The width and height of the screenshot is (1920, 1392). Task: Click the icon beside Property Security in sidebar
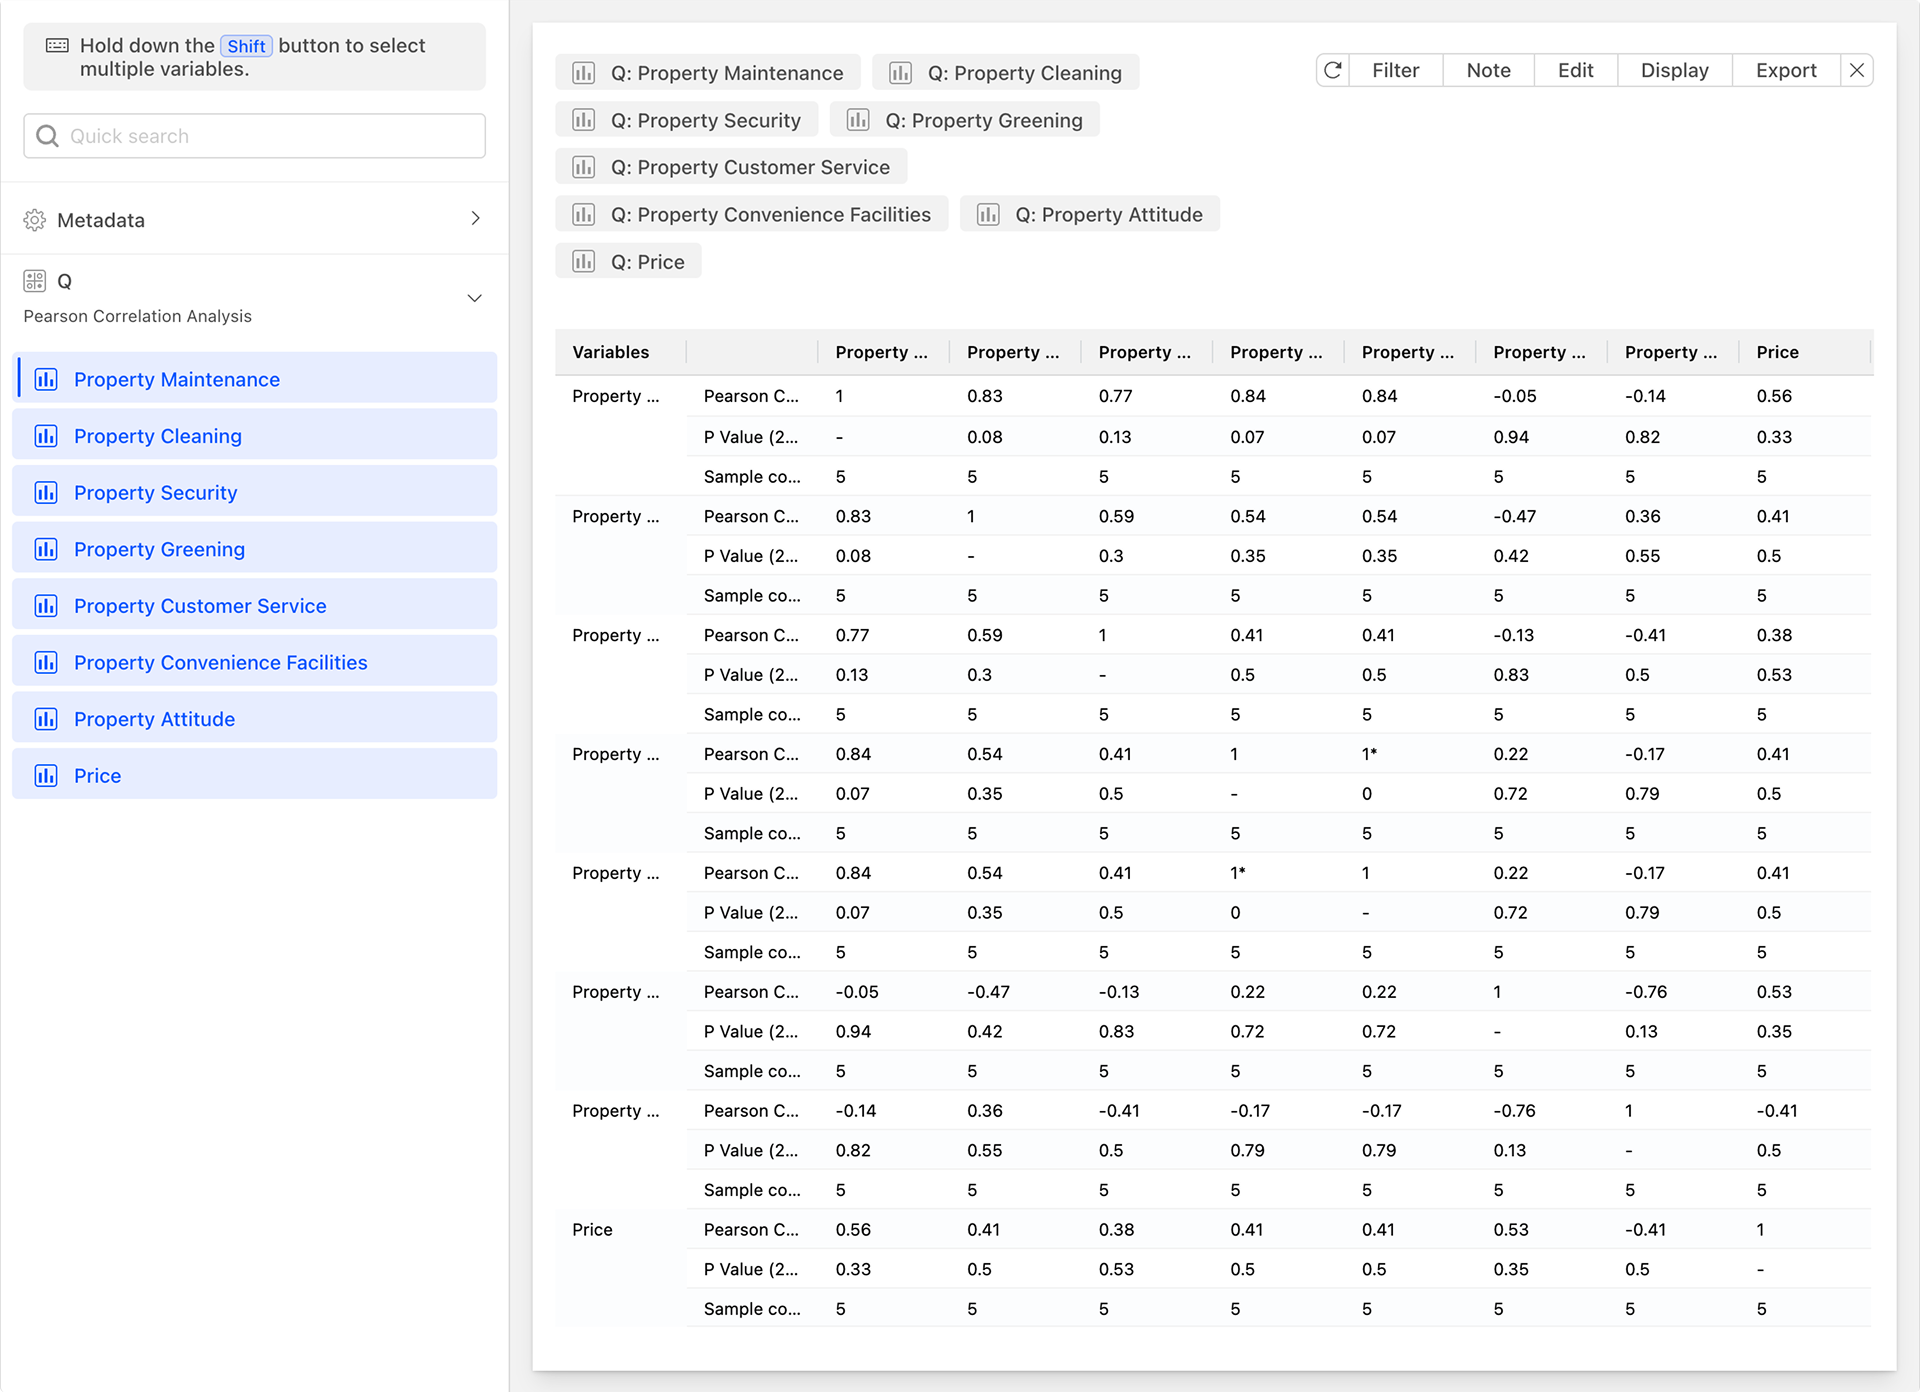click(46, 492)
